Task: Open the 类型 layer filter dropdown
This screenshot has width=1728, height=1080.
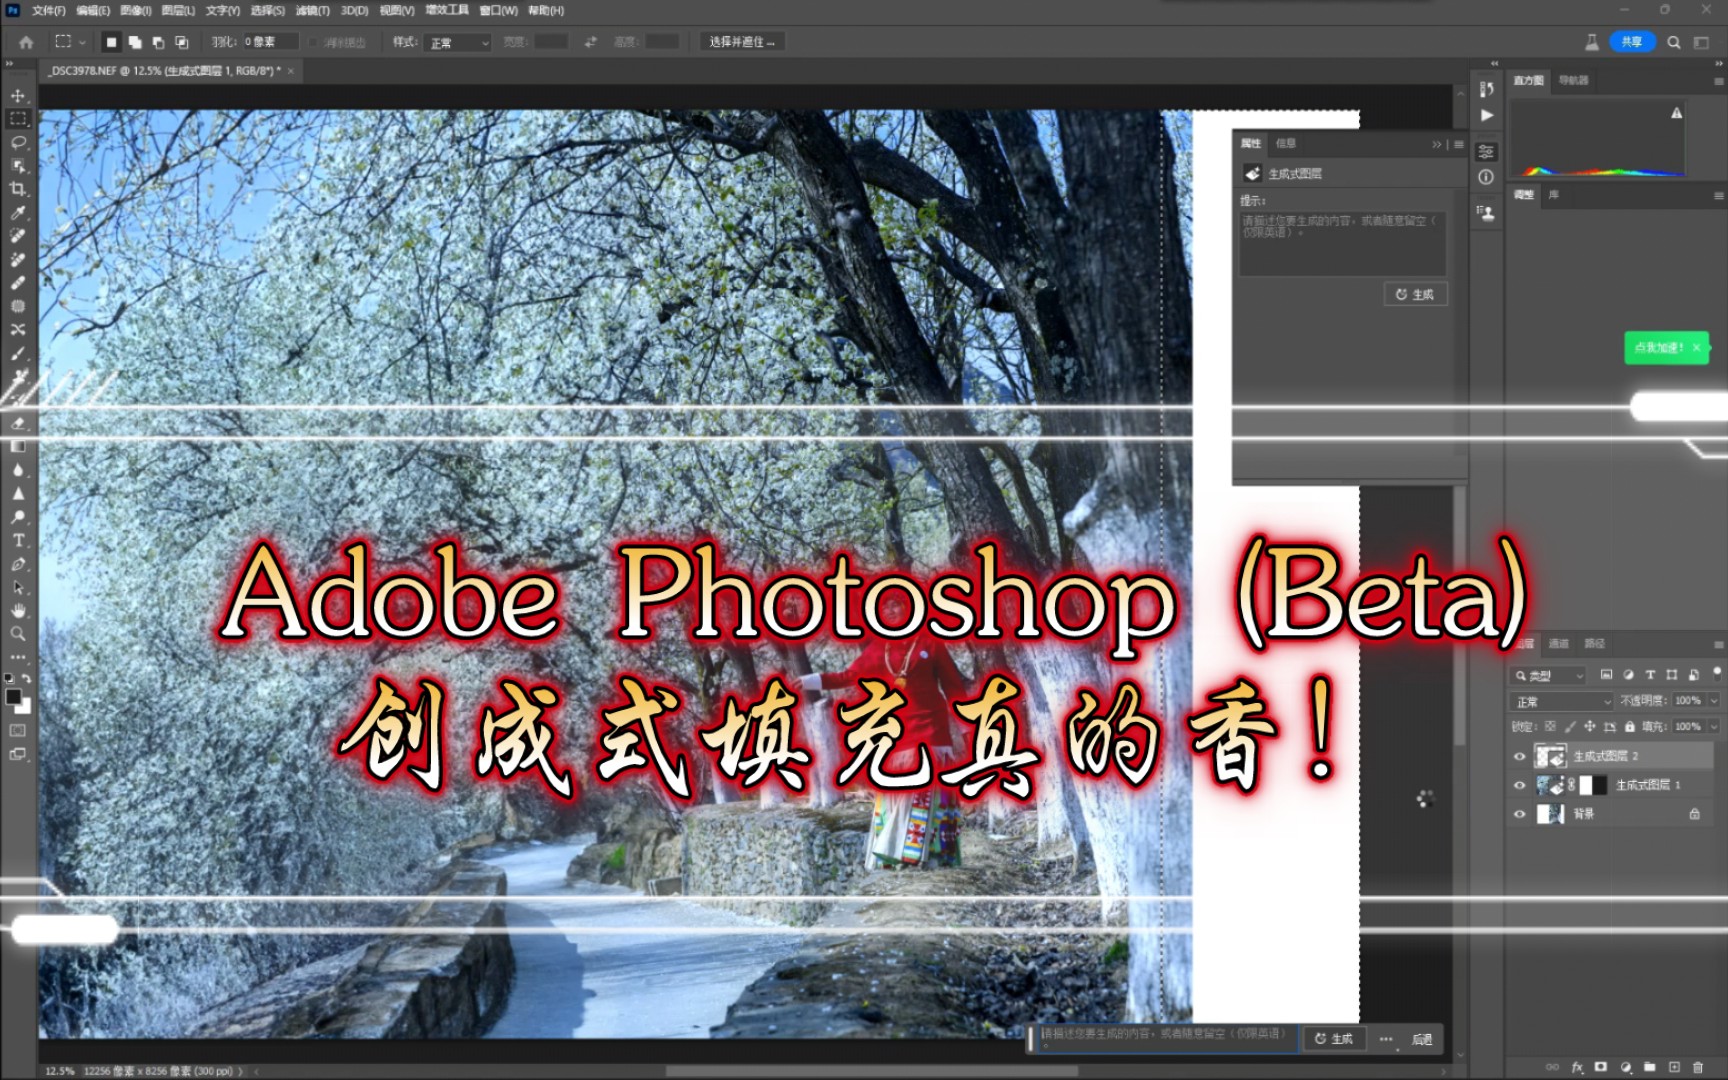Action: pyautogui.click(x=1548, y=676)
